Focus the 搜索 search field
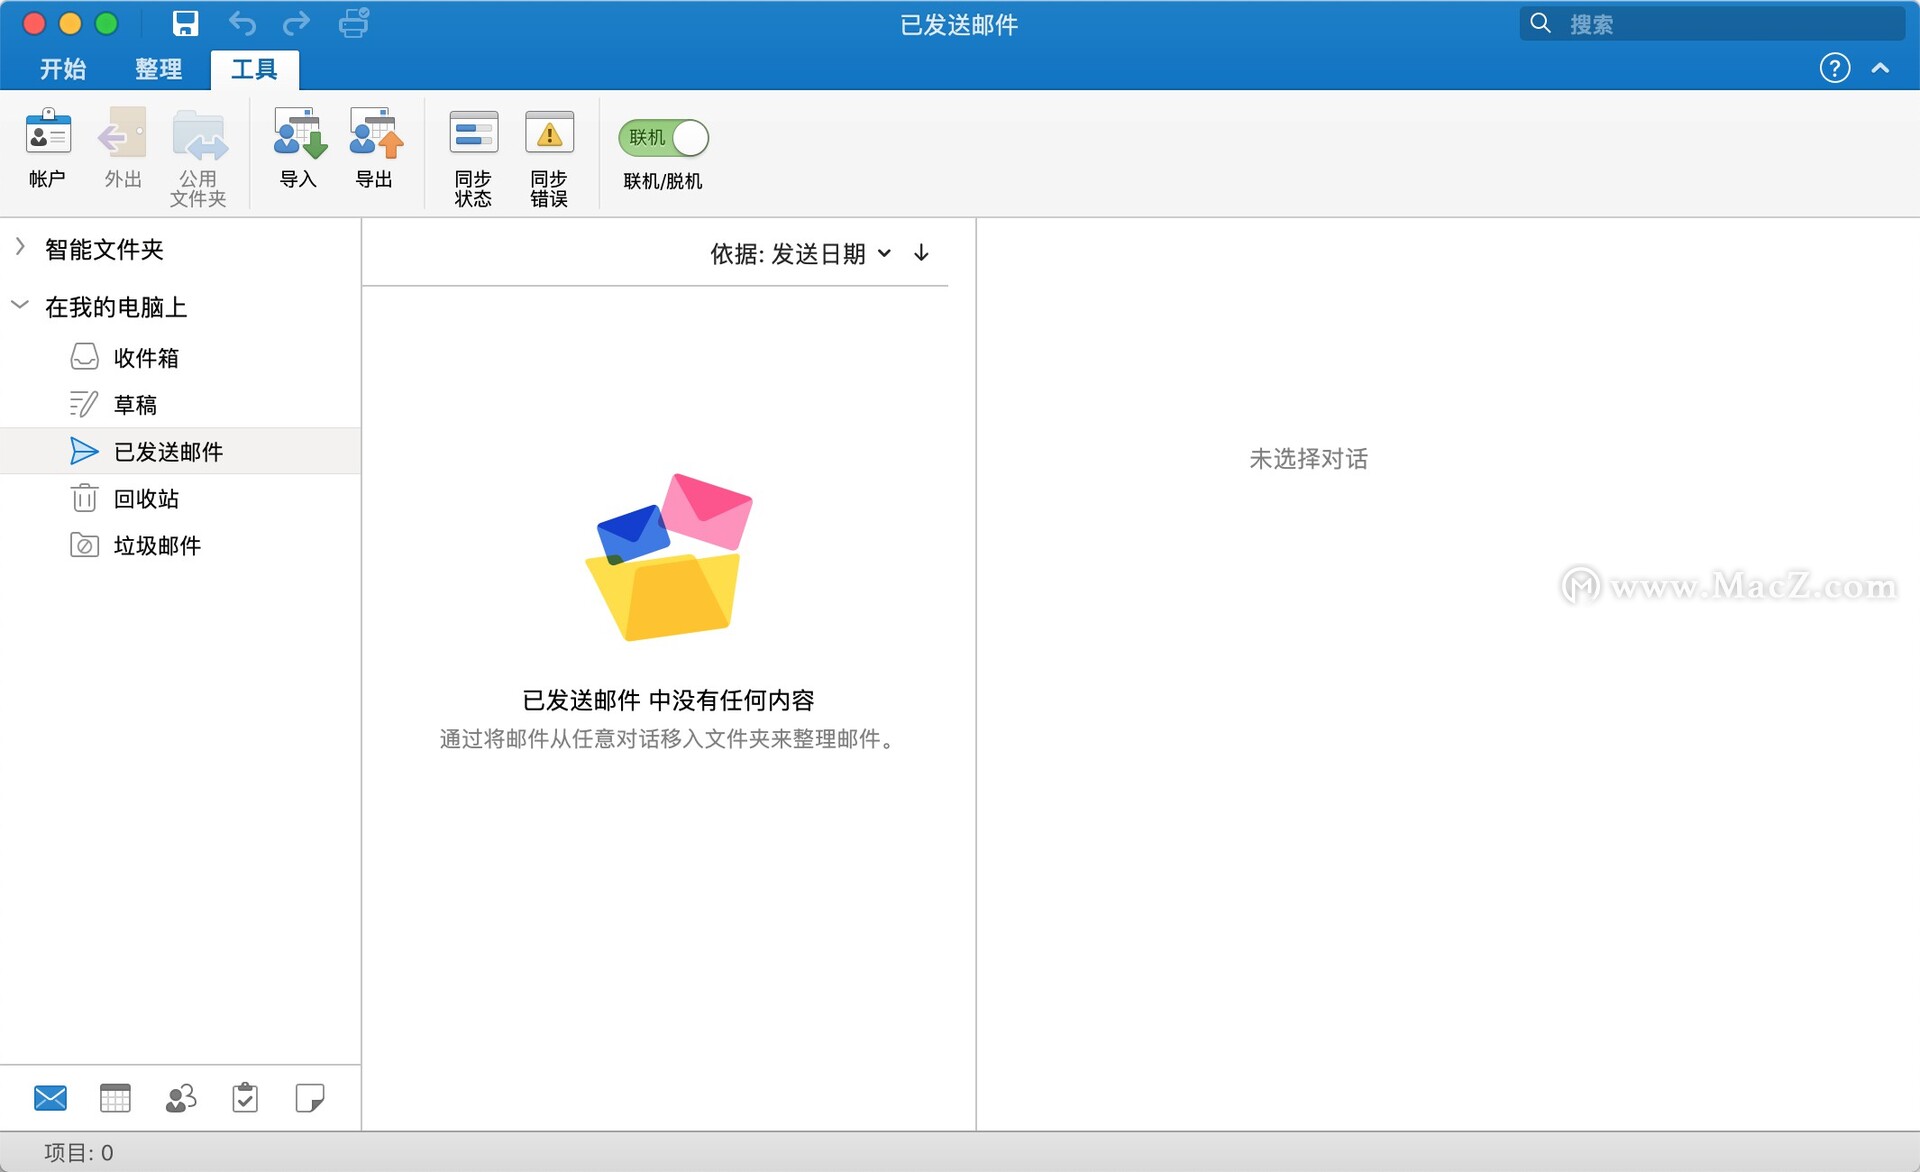 pos(1712,23)
